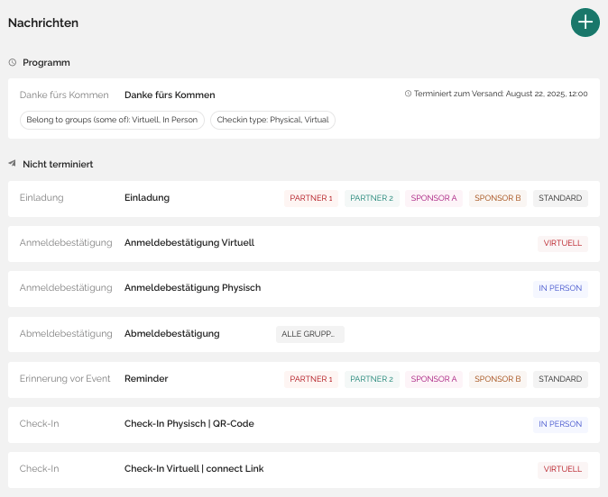Click the paper plane icon beside Nicht terminiert

point(12,164)
